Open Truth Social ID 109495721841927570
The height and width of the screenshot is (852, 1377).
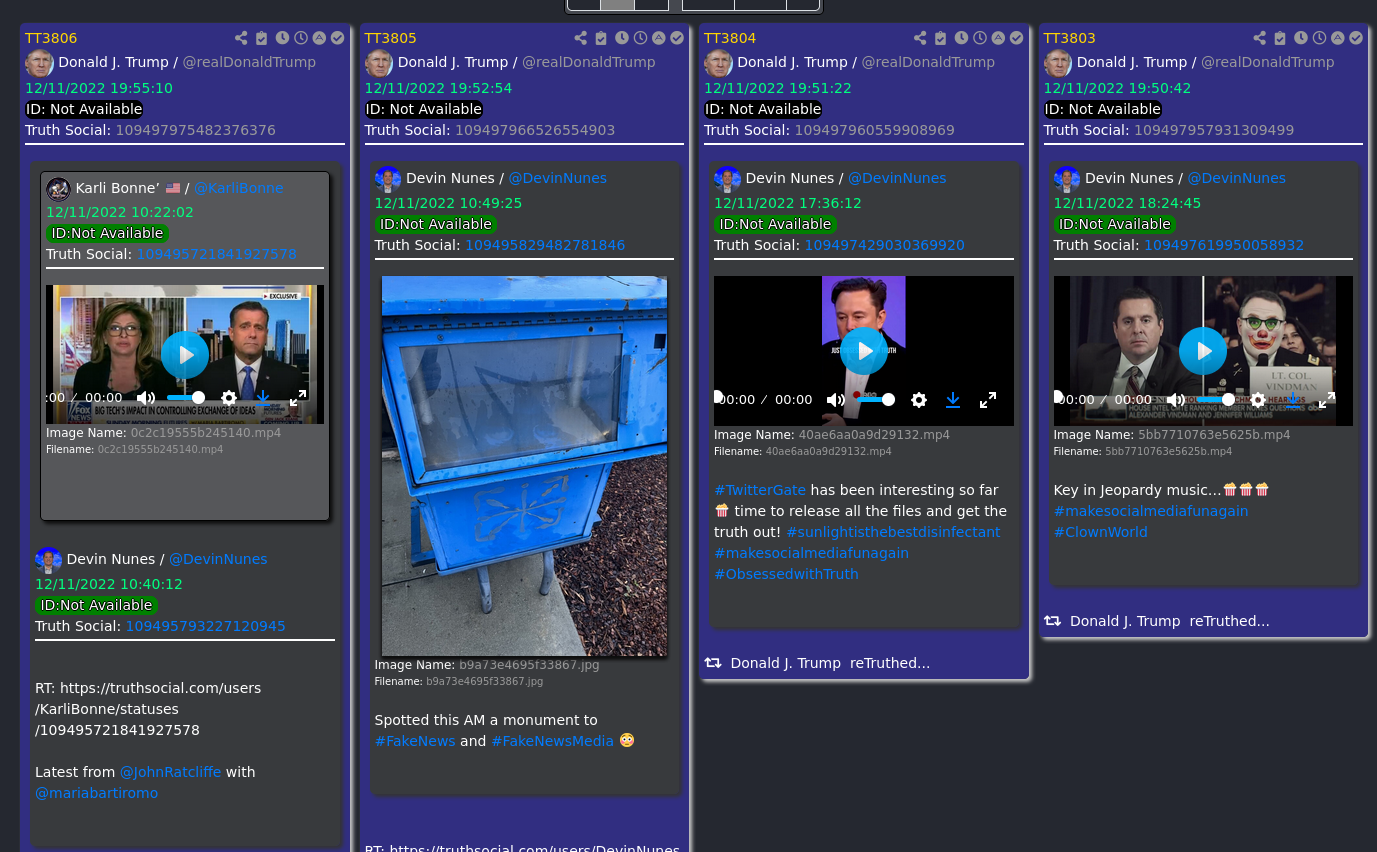coord(216,254)
